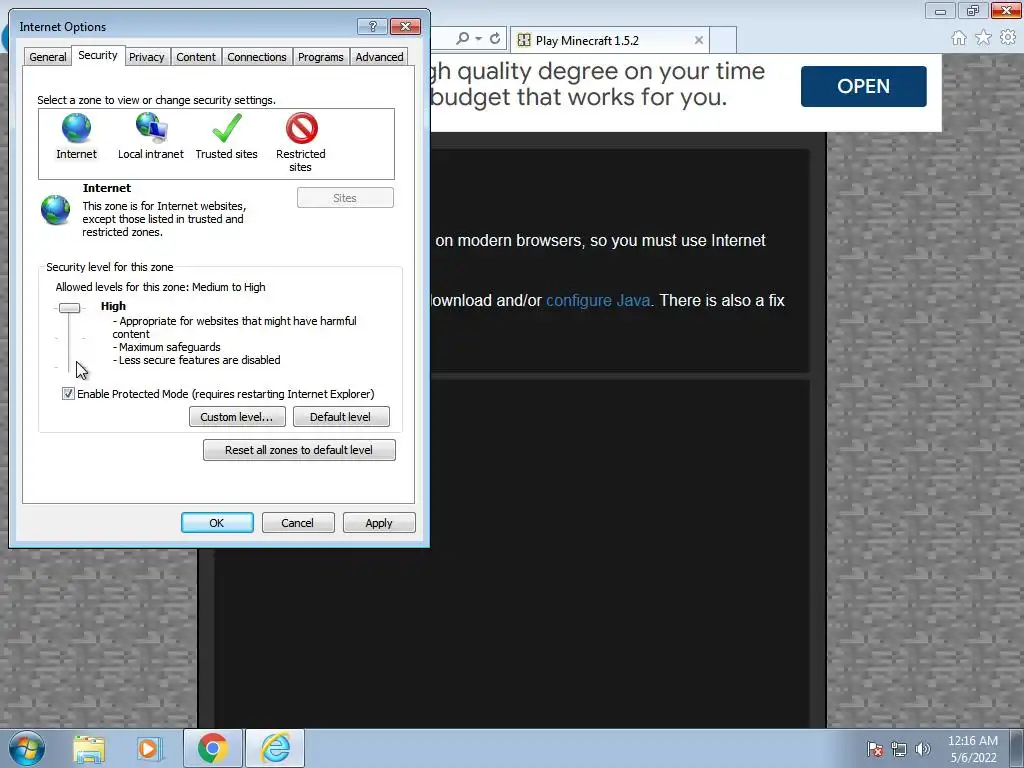Click the Minecraft favicon on the browser tab

pyautogui.click(x=524, y=40)
